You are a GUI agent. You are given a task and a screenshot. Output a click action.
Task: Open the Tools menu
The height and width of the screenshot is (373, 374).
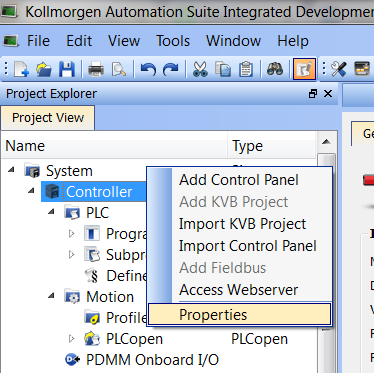pos(173,41)
